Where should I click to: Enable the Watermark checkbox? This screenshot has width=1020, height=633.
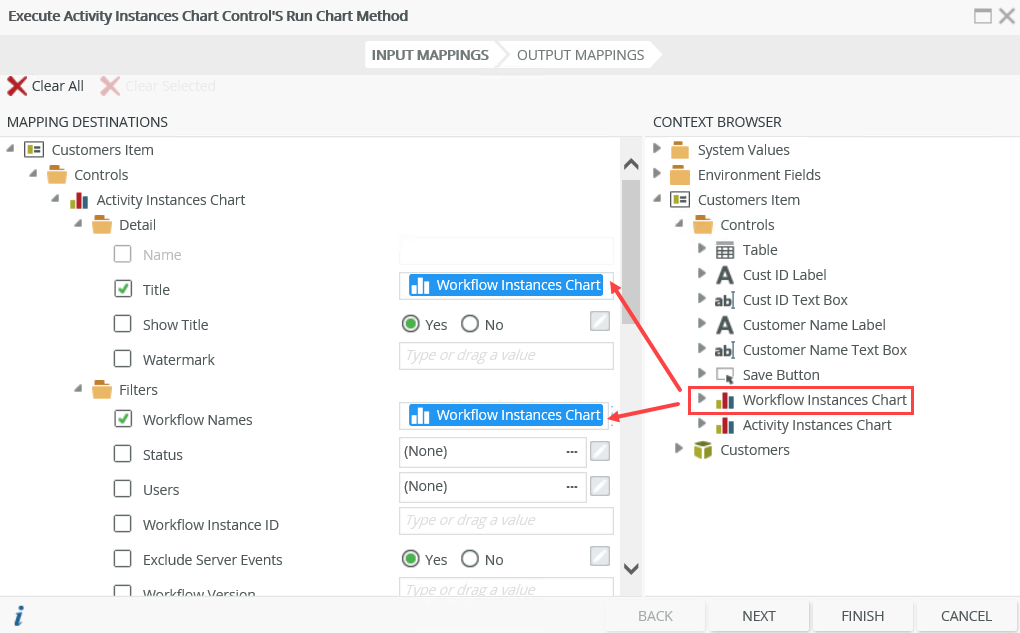tap(123, 359)
